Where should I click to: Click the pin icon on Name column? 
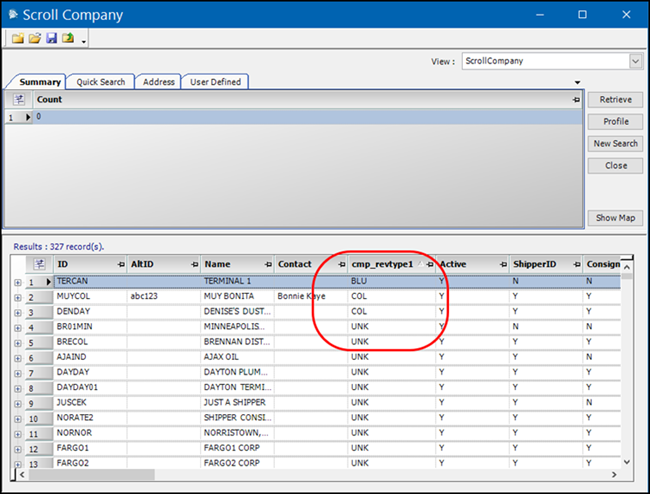point(266,265)
